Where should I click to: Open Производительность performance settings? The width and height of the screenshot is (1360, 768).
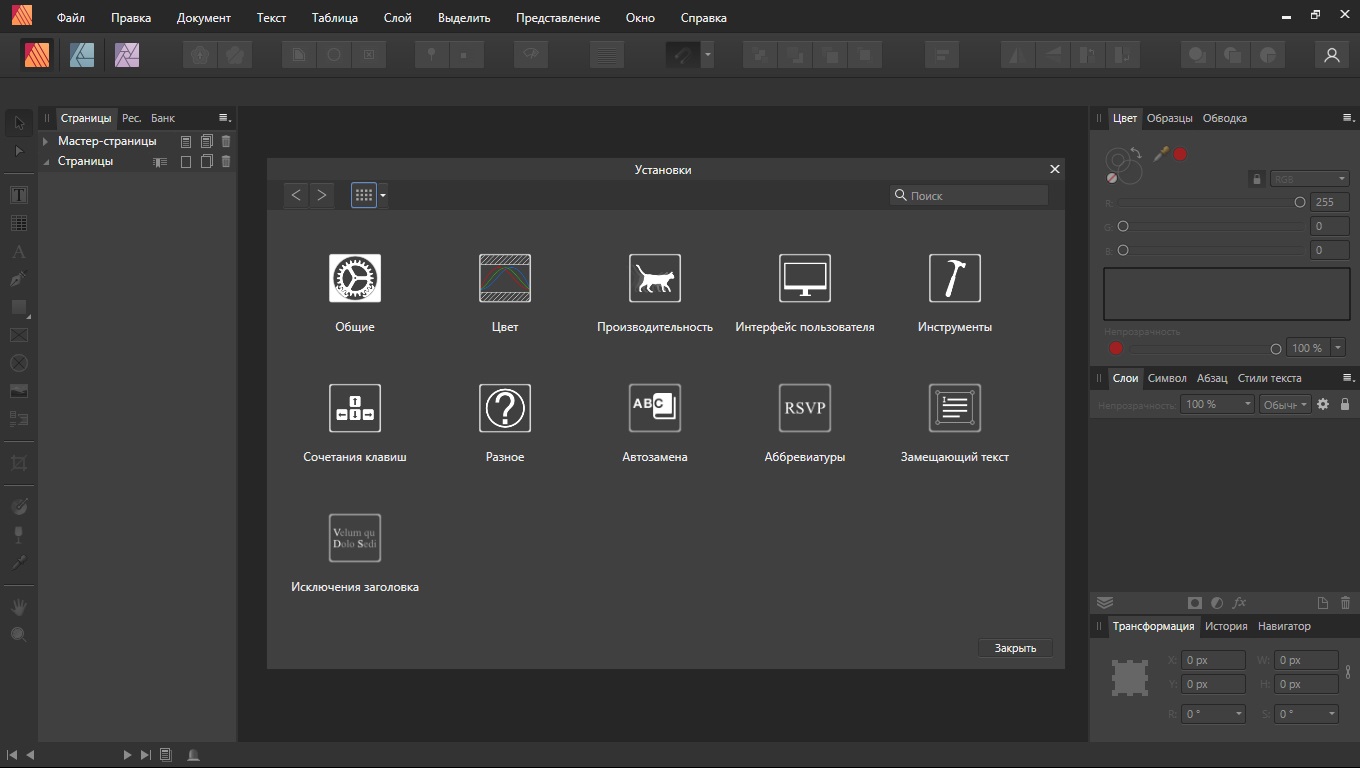coord(655,278)
